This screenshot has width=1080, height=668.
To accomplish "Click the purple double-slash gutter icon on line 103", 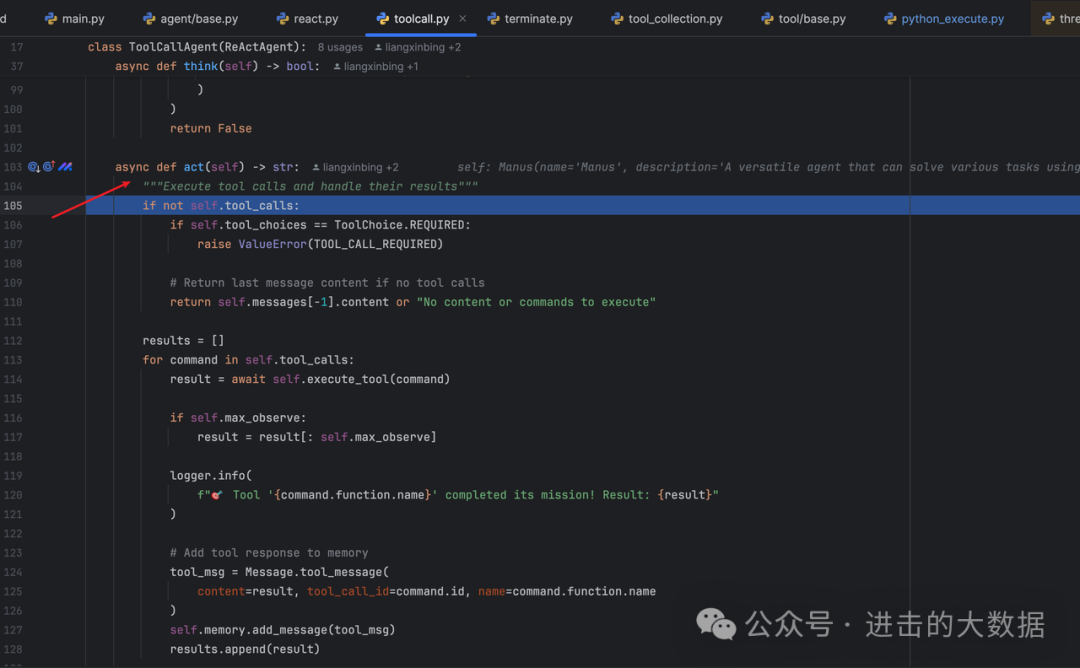I will [x=65, y=167].
